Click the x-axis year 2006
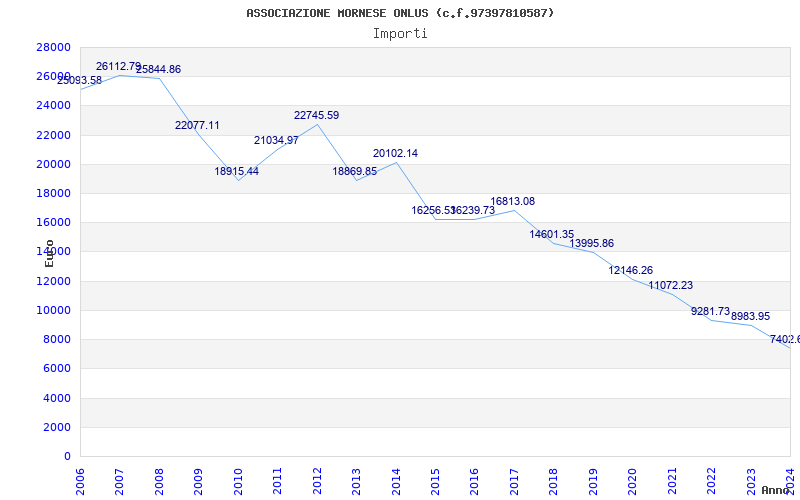Image resolution: width=800 pixels, height=500 pixels. coord(80,481)
